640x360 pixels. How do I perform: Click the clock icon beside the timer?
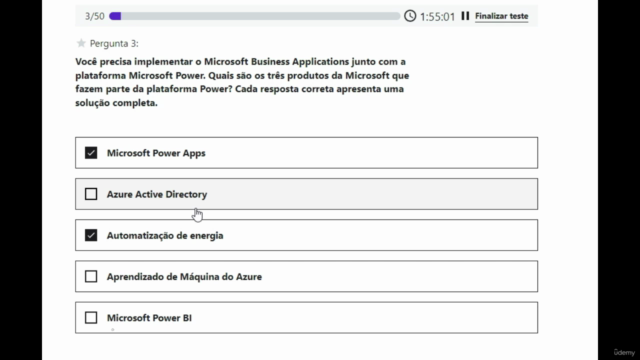(x=410, y=16)
